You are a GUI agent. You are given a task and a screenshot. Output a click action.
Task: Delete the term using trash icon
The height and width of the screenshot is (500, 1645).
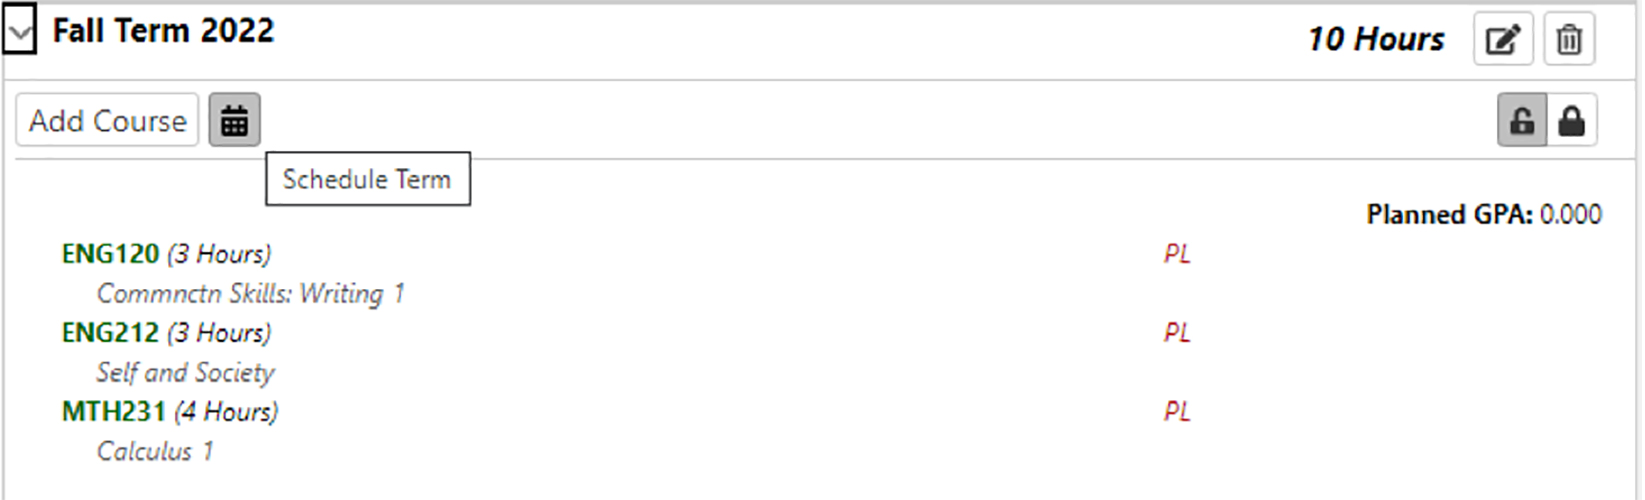point(1569,40)
